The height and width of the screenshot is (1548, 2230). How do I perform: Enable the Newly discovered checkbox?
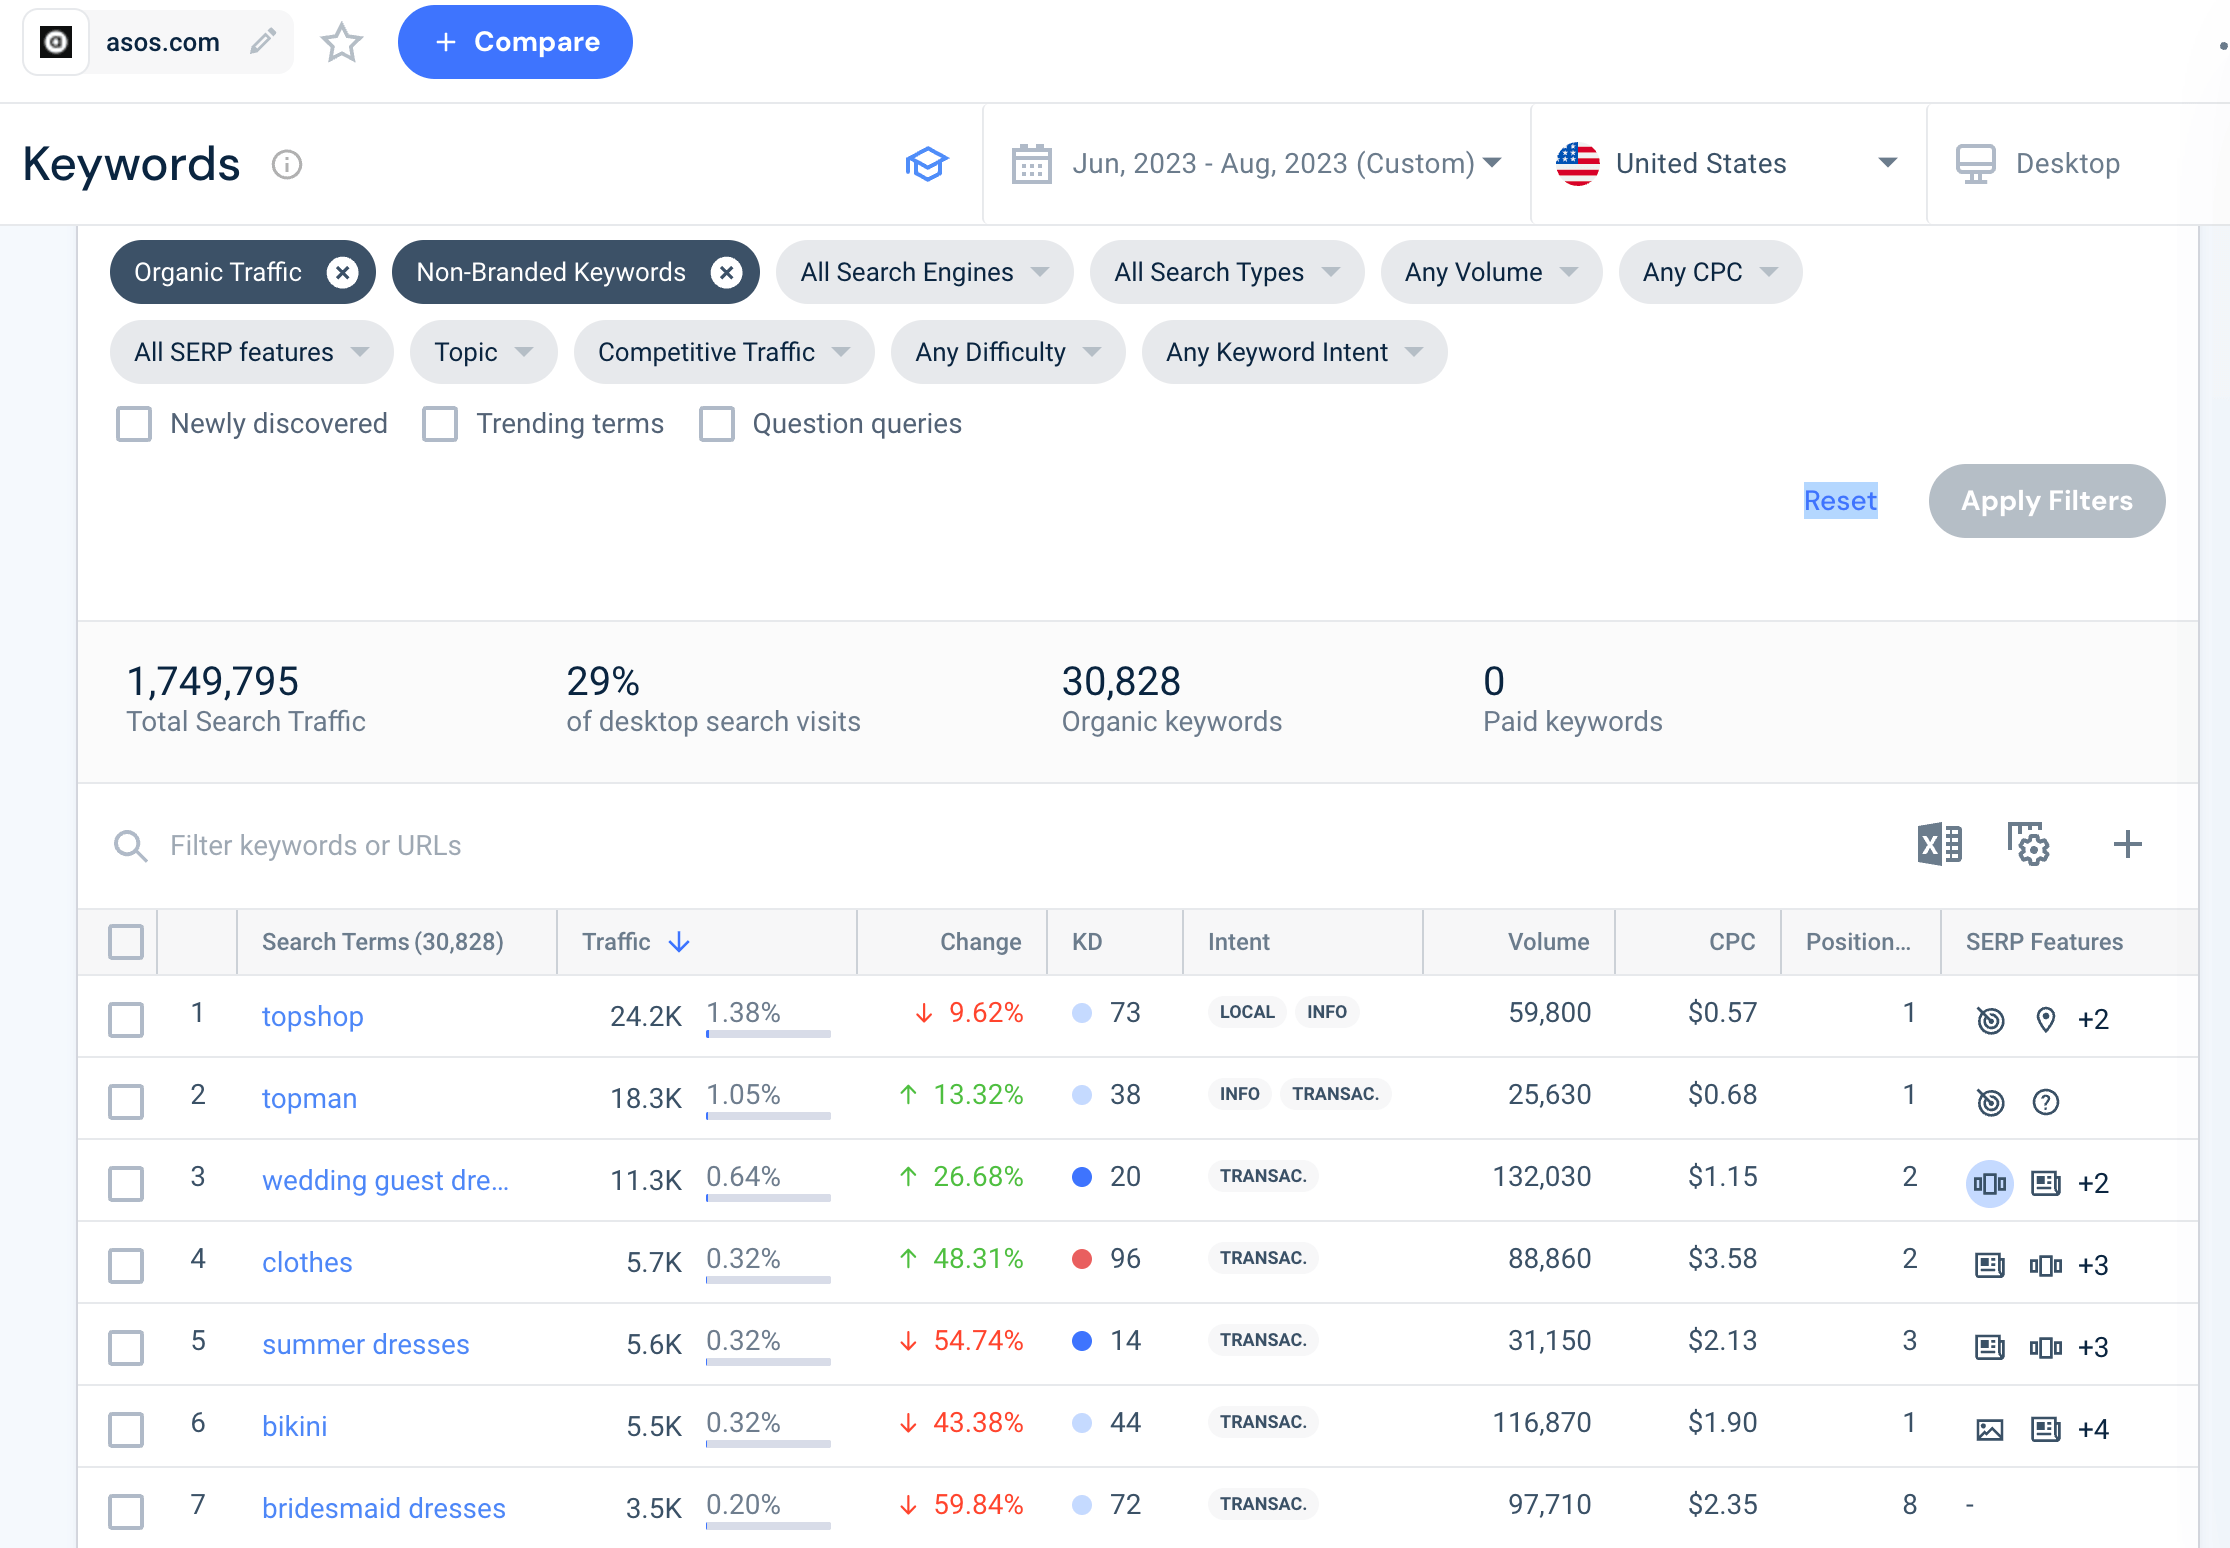click(x=134, y=424)
